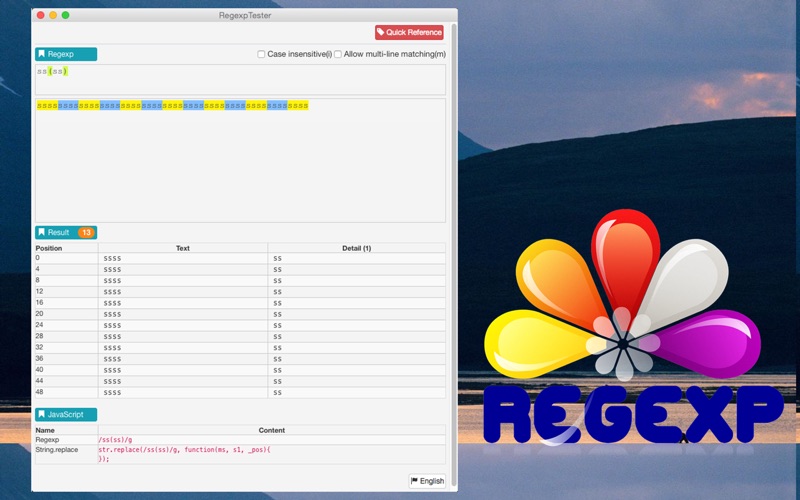Open the Quick Reference panel
800x500 pixels.
409,32
